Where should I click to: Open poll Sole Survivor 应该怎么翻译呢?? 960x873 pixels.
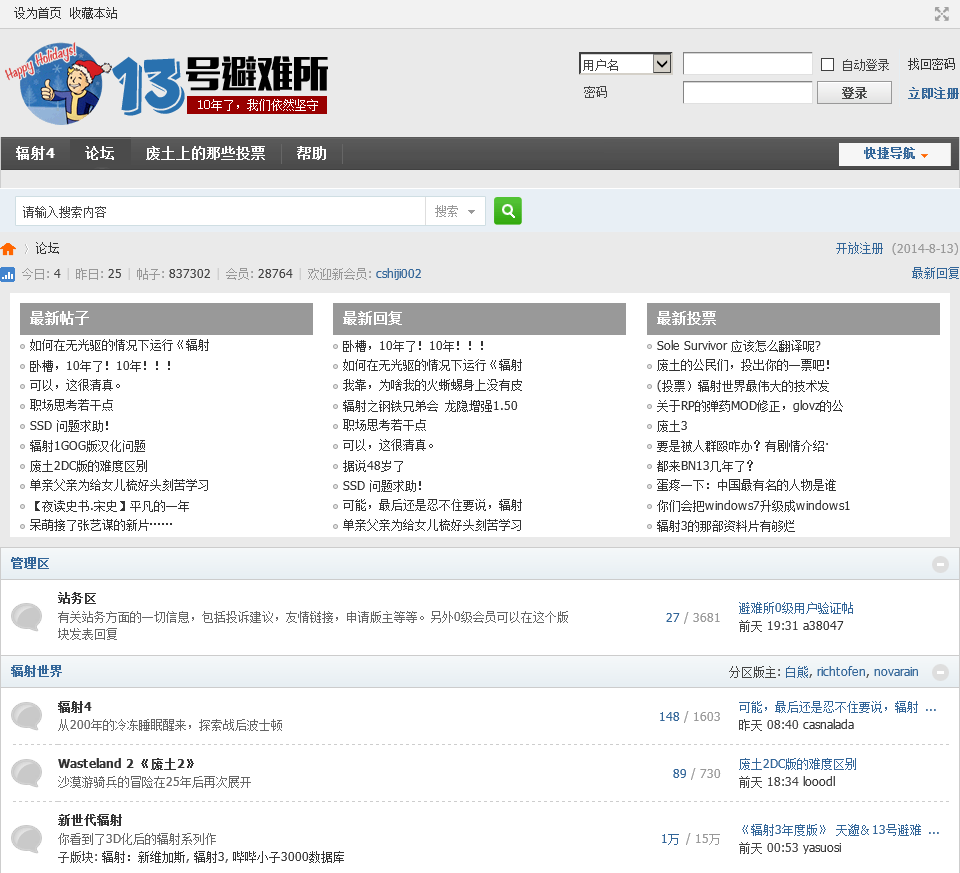click(x=738, y=346)
